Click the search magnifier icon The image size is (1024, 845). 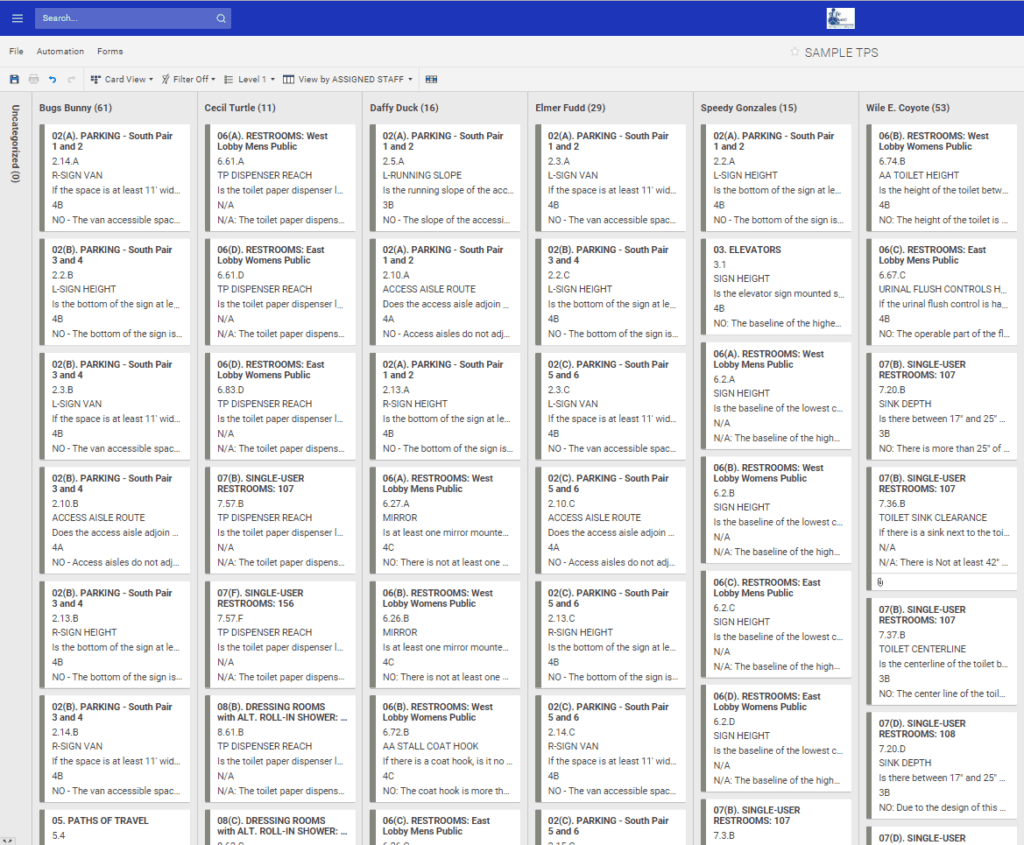221,18
